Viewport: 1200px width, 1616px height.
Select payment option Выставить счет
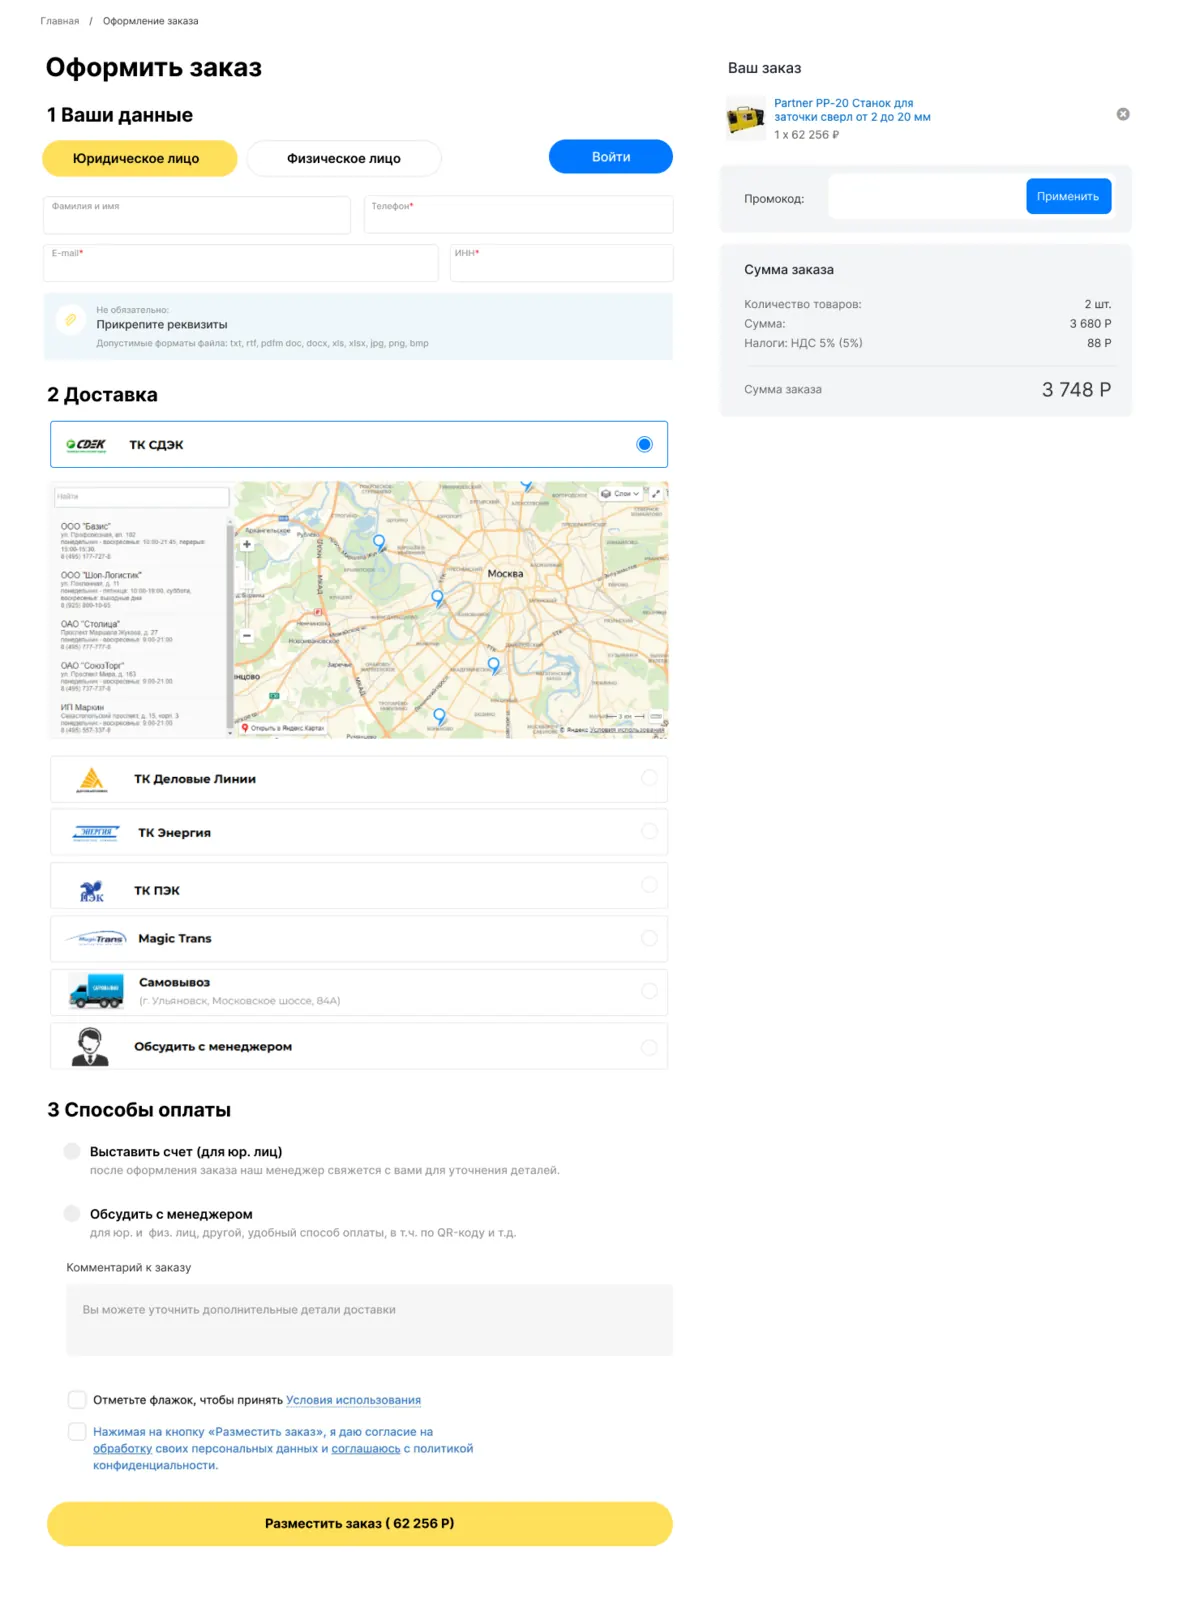(x=72, y=1152)
